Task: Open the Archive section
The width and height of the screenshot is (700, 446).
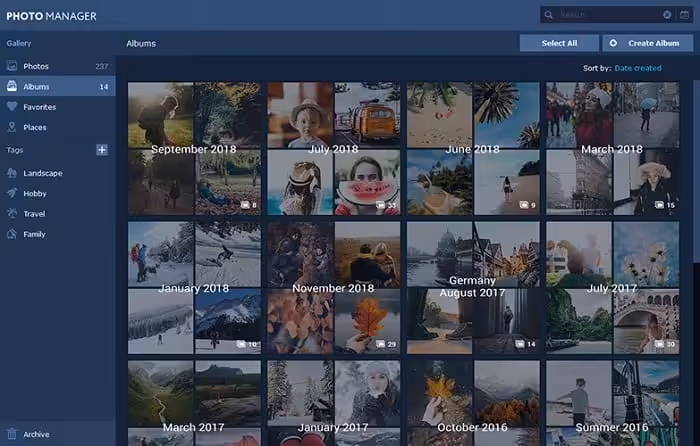Action: pos(36,435)
